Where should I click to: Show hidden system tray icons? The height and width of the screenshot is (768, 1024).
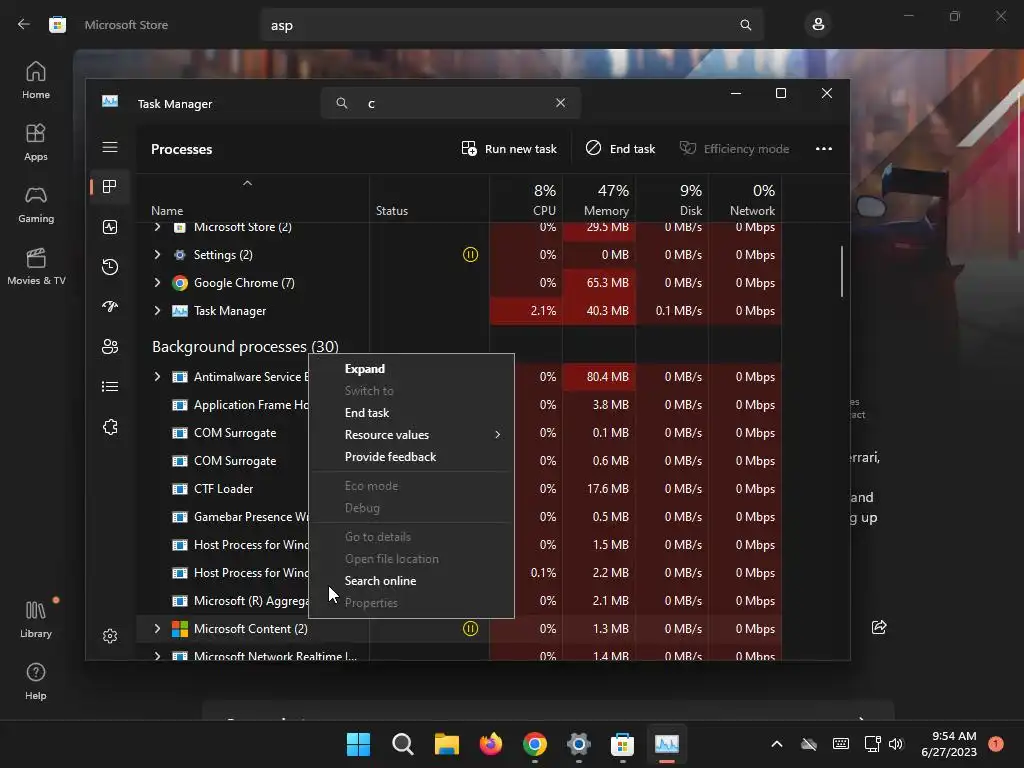pos(776,744)
